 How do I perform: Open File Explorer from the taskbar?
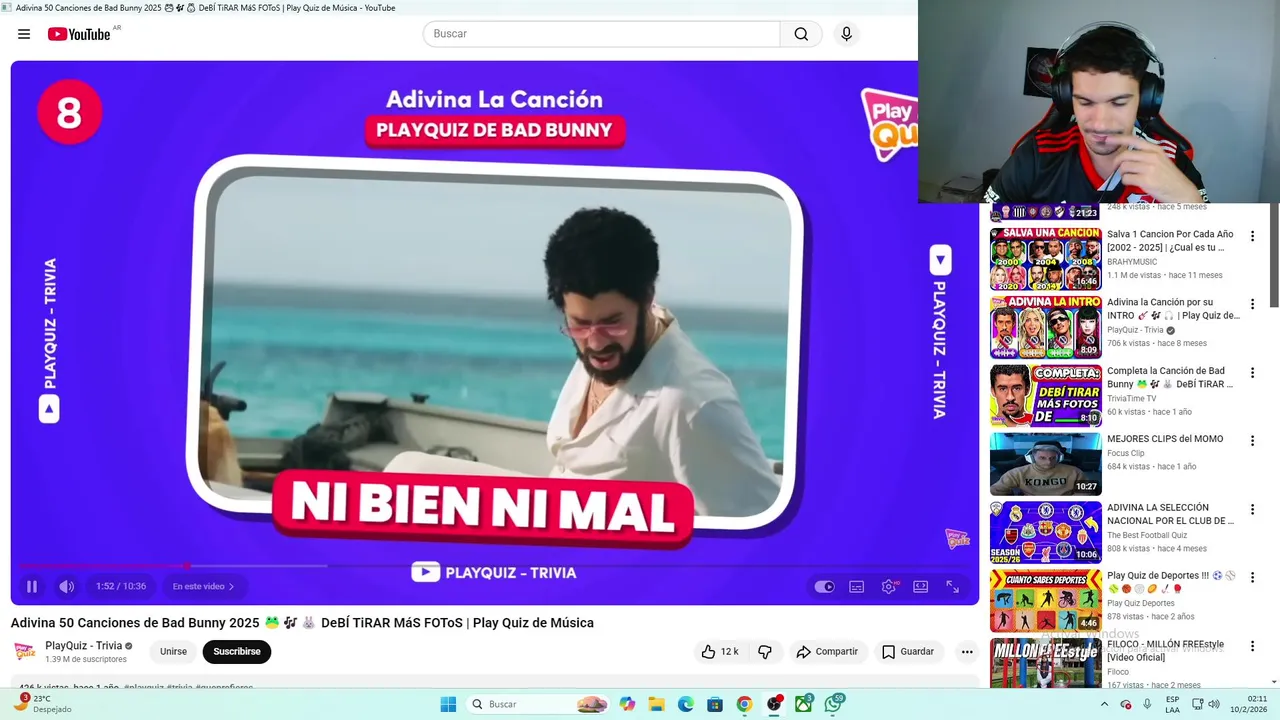(657, 704)
